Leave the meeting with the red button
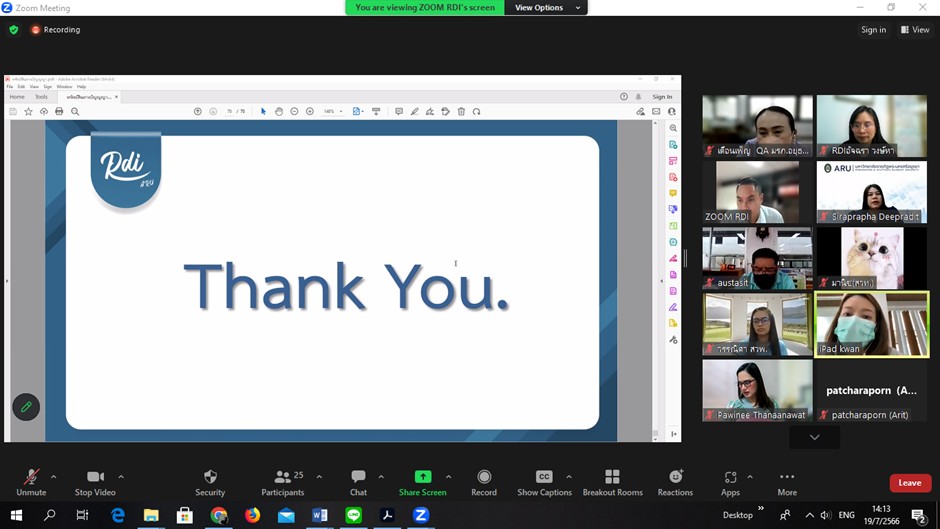 [910, 483]
